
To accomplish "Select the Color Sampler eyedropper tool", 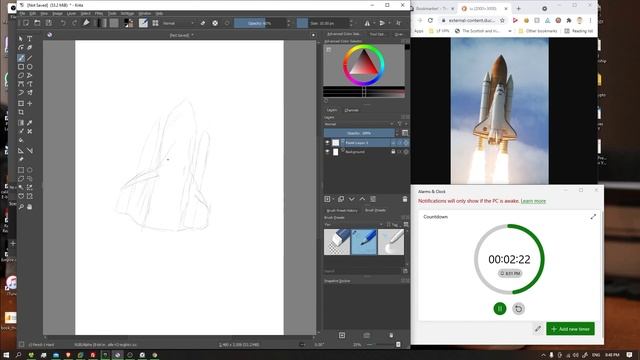I will 30,123.
